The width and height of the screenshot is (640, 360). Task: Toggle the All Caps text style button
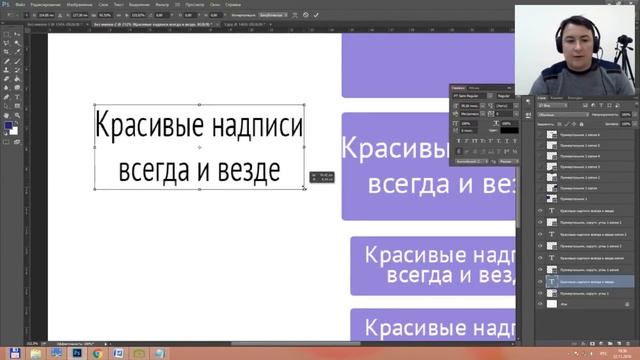[x=475, y=141]
